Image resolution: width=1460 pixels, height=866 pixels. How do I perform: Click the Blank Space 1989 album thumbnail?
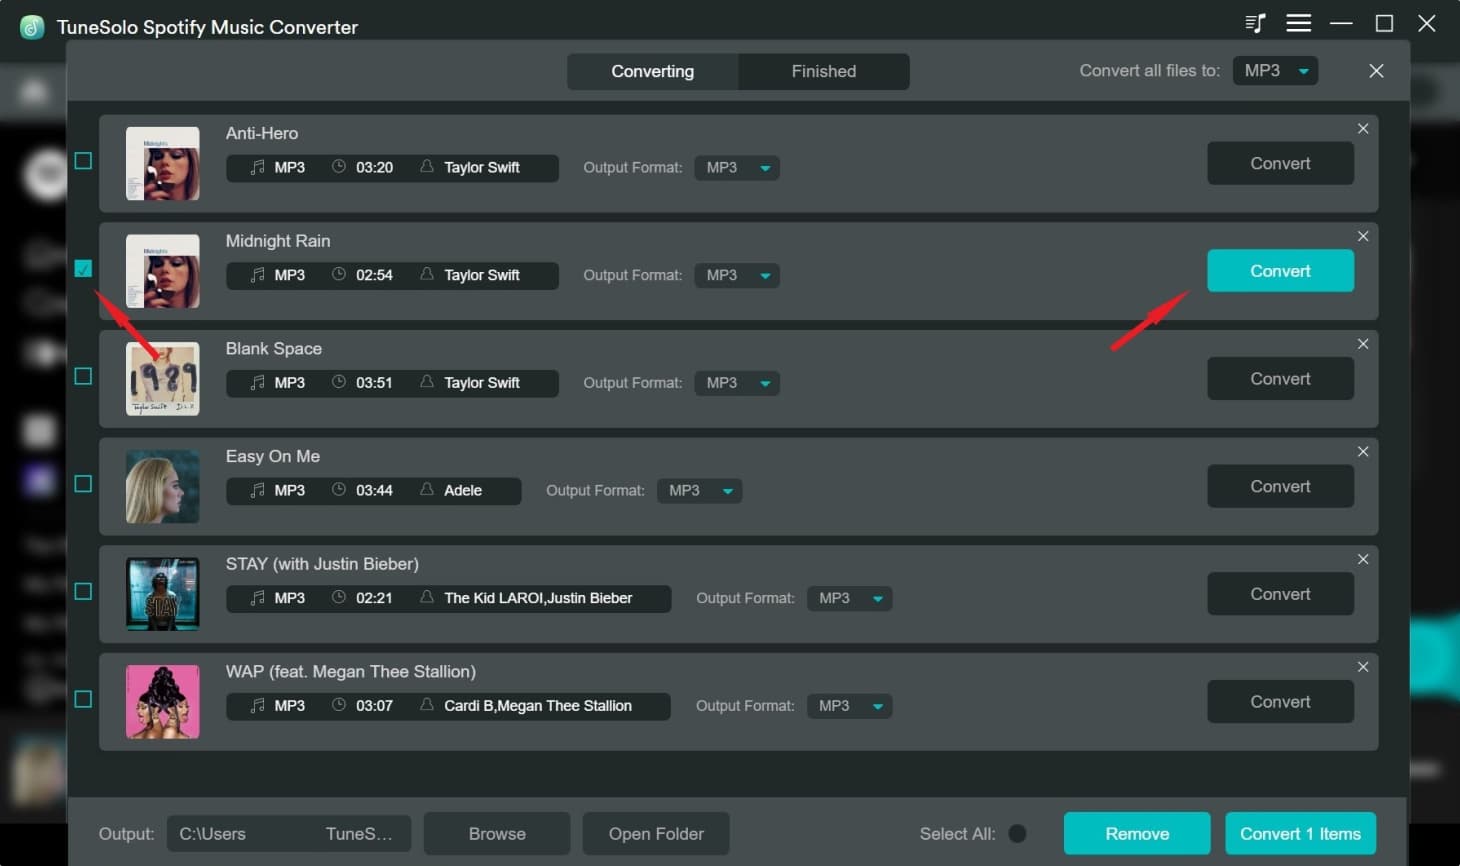point(162,379)
